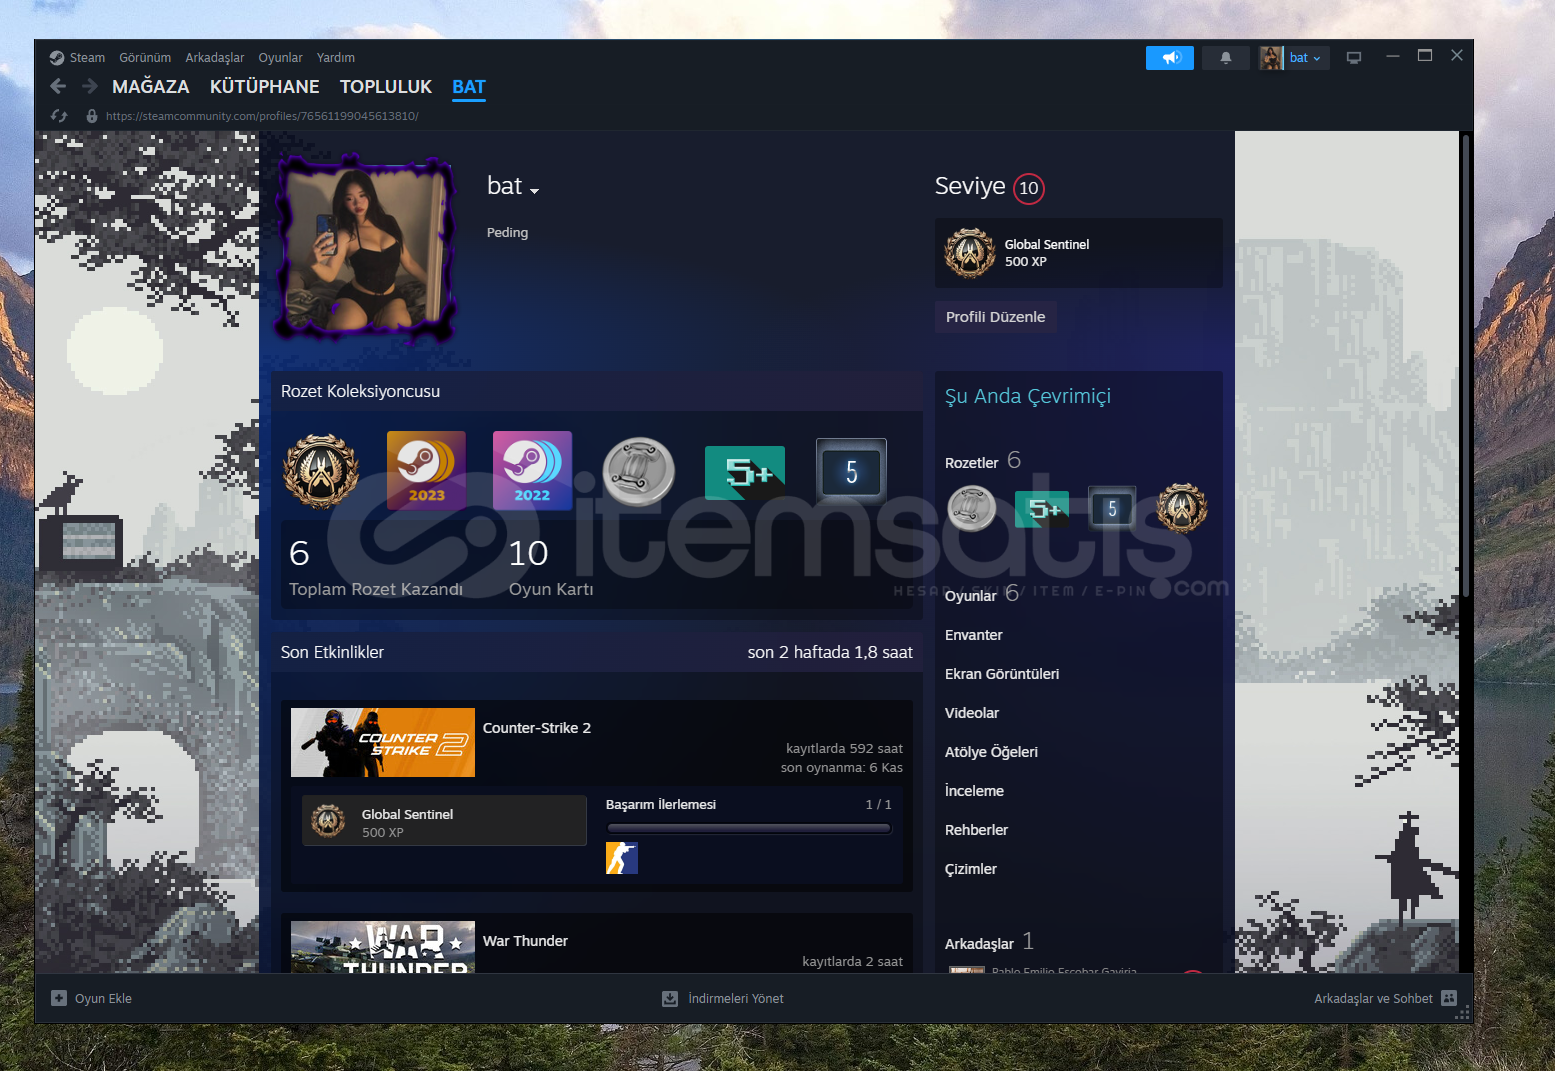Select the BAT profile tab
Viewport: 1555px width, 1071px height.
pyautogui.click(x=469, y=87)
